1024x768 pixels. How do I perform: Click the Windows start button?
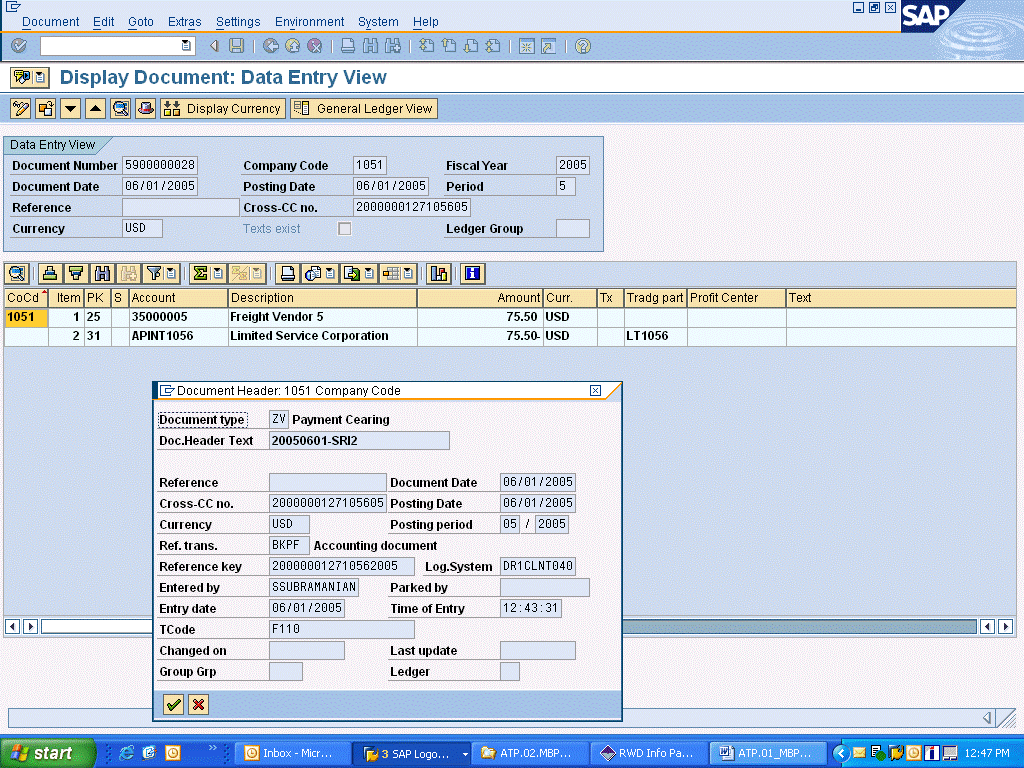(x=48, y=754)
